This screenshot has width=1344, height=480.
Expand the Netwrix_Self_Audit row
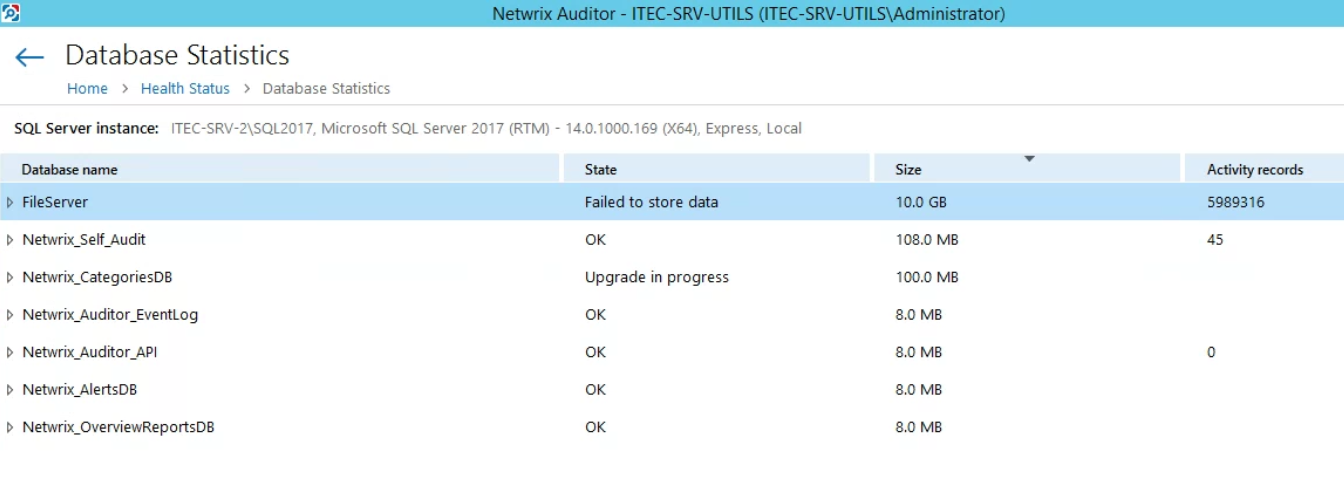[x=10, y=240]
